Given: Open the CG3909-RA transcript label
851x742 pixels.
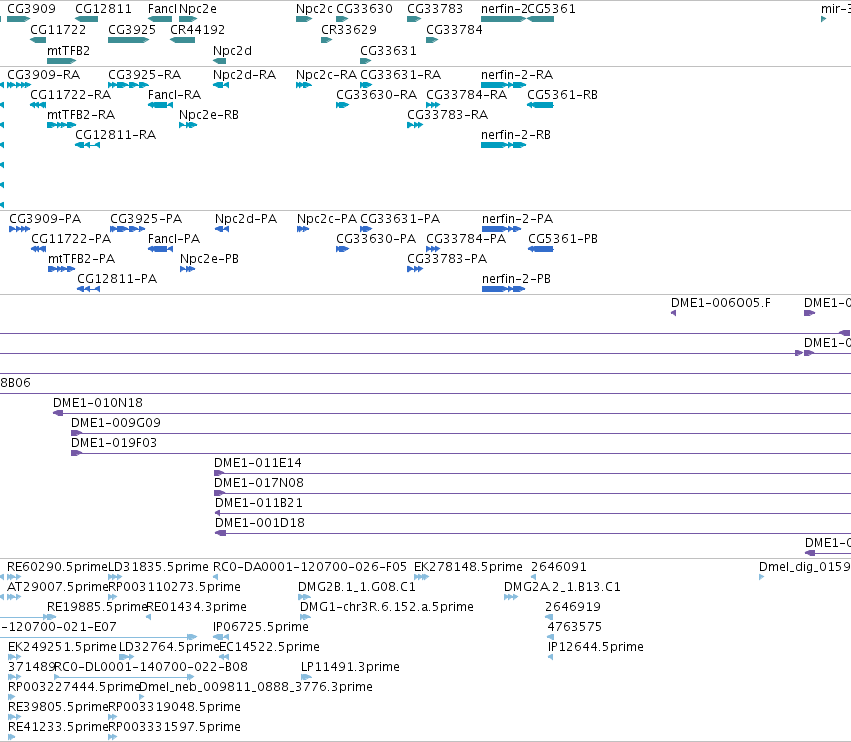Looking at the screenshot, I should coord(43,75).
